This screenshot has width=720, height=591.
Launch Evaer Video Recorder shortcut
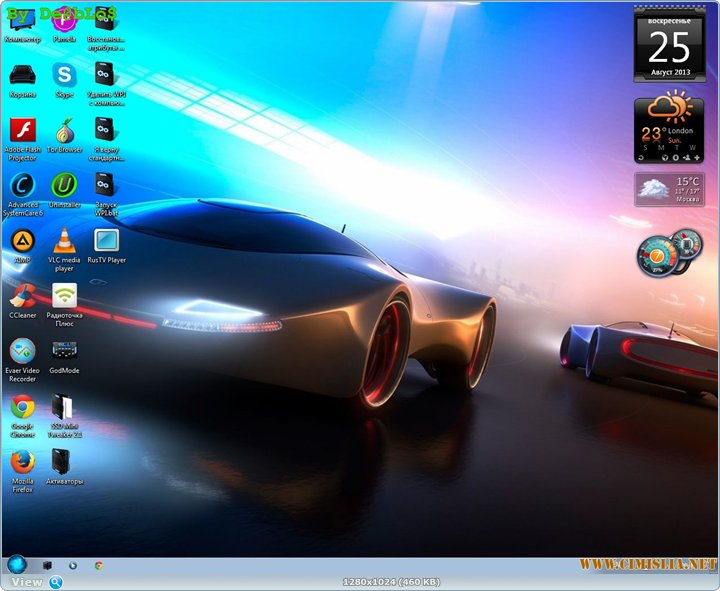click(x=22, y=351)
